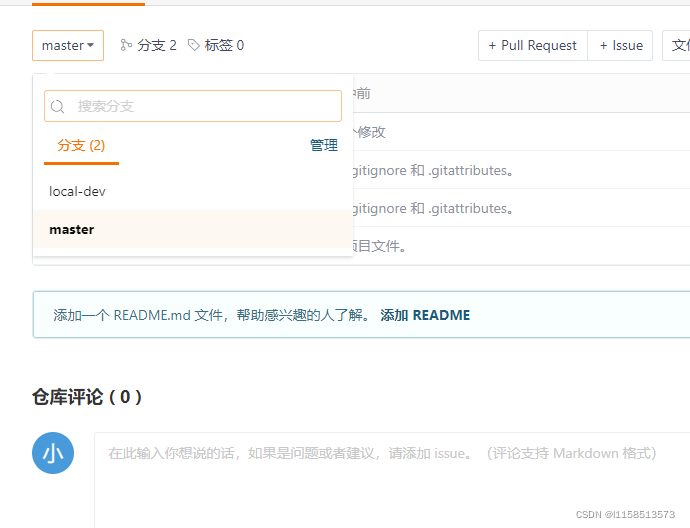The image size is (690, 528).
Task: Open the commit message ending in 修改
Action: pyautogui.click(x=368, y=132)
